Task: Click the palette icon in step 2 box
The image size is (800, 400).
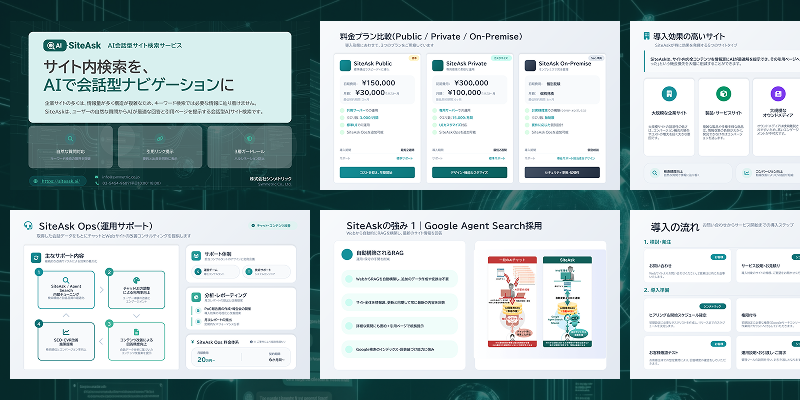Action: click(x=136, y=280)
